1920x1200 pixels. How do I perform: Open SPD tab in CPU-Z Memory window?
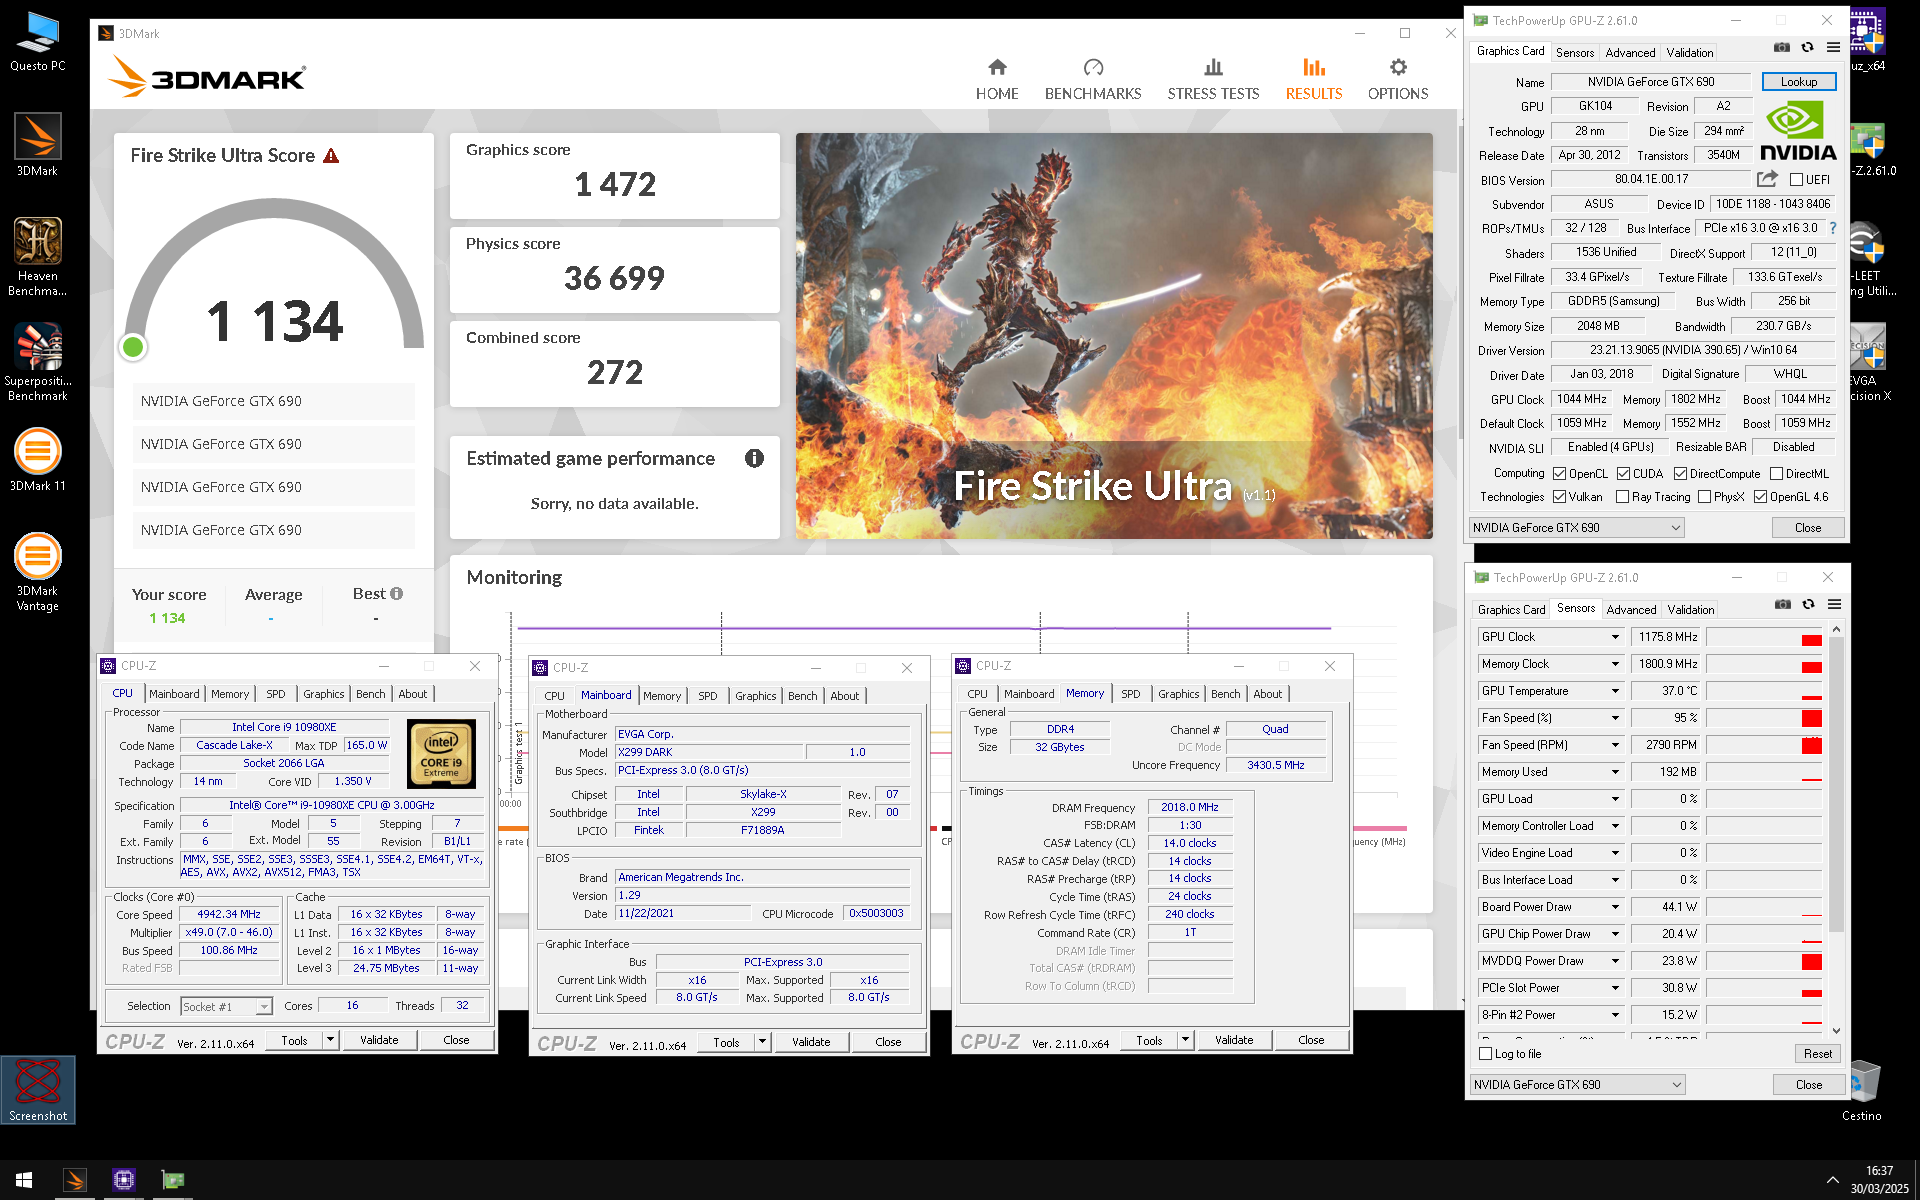(1131, 694)
